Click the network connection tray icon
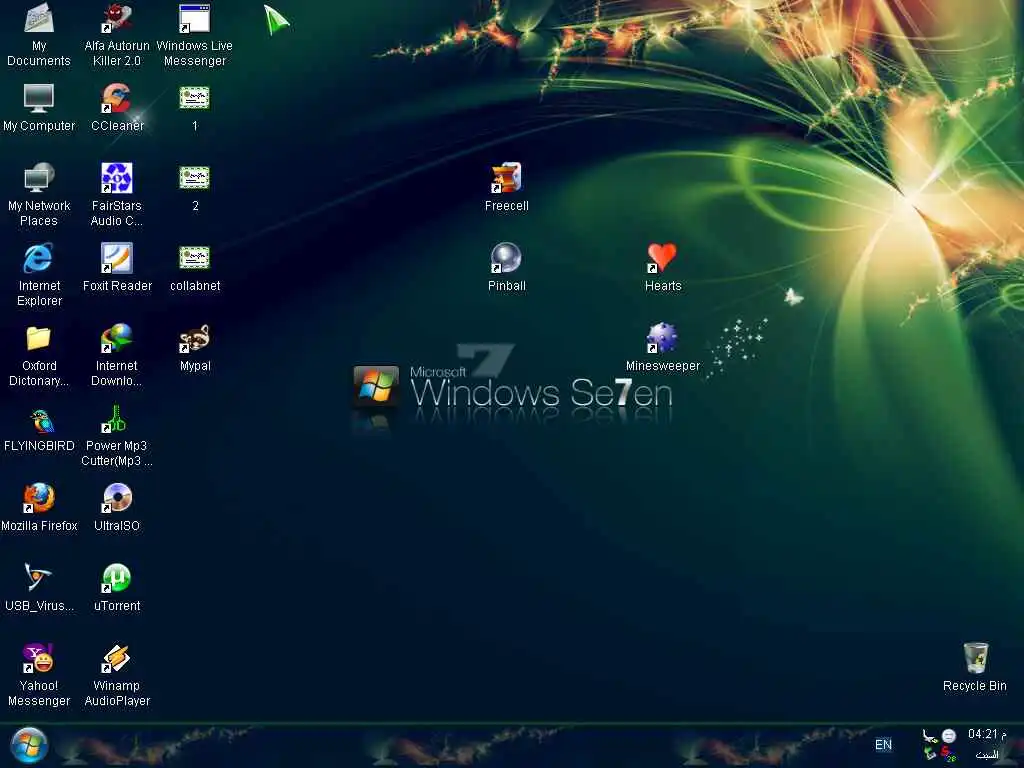The height and width of the screenshot is (768, 1024). coord(929,737)
